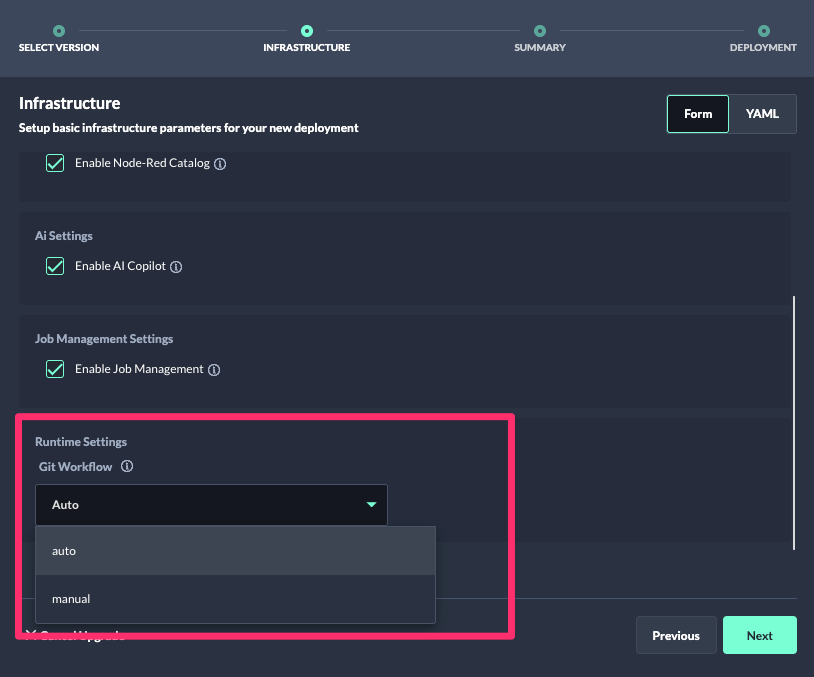Select the auto option in the dropdown

coord(235,551)
